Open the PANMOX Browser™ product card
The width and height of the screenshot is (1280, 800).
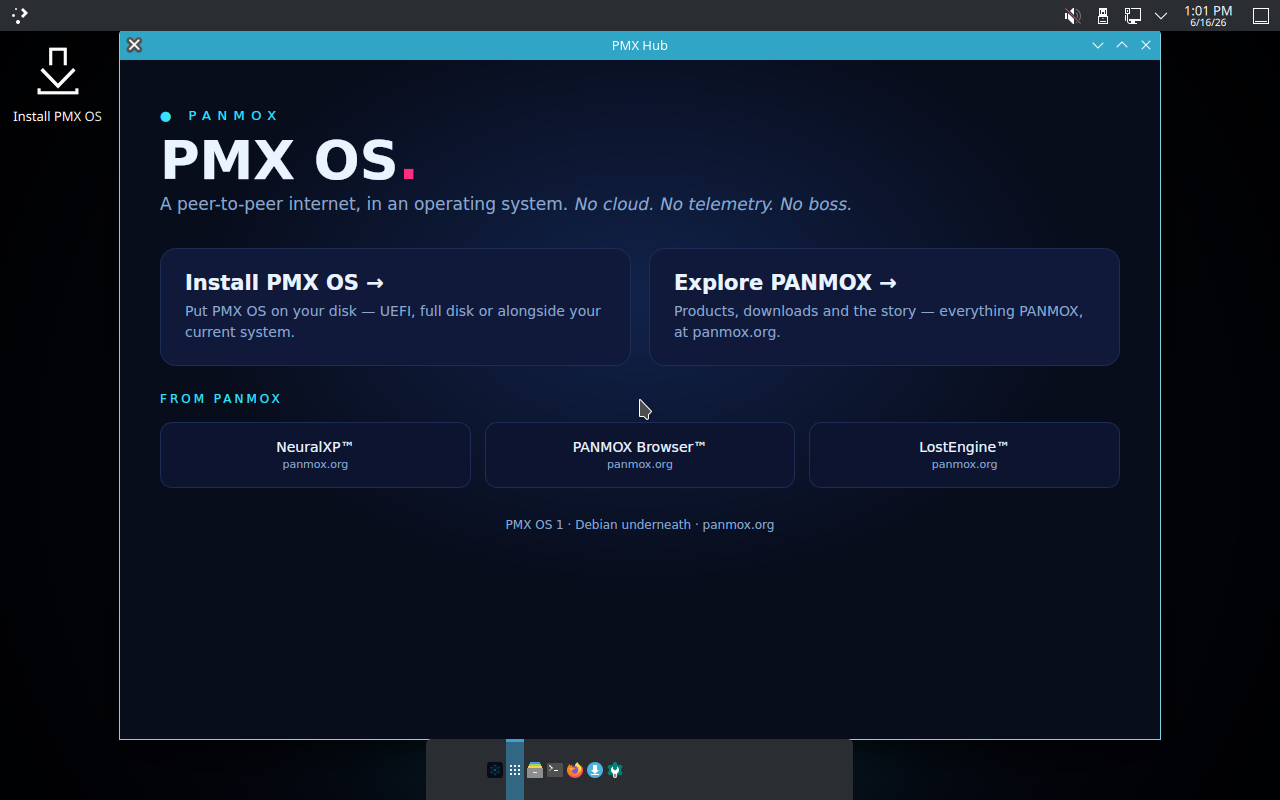640,455
